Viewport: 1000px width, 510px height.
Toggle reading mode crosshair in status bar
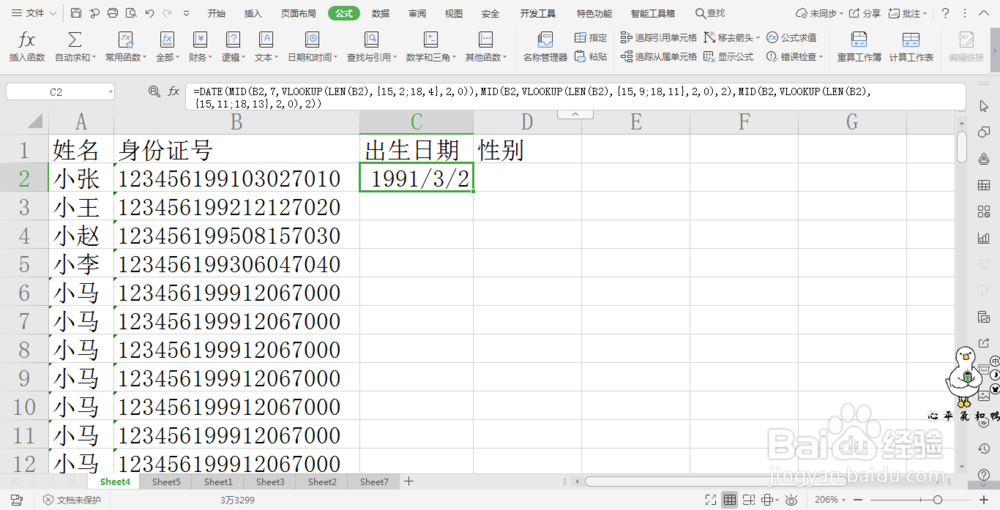coord(771,500)
